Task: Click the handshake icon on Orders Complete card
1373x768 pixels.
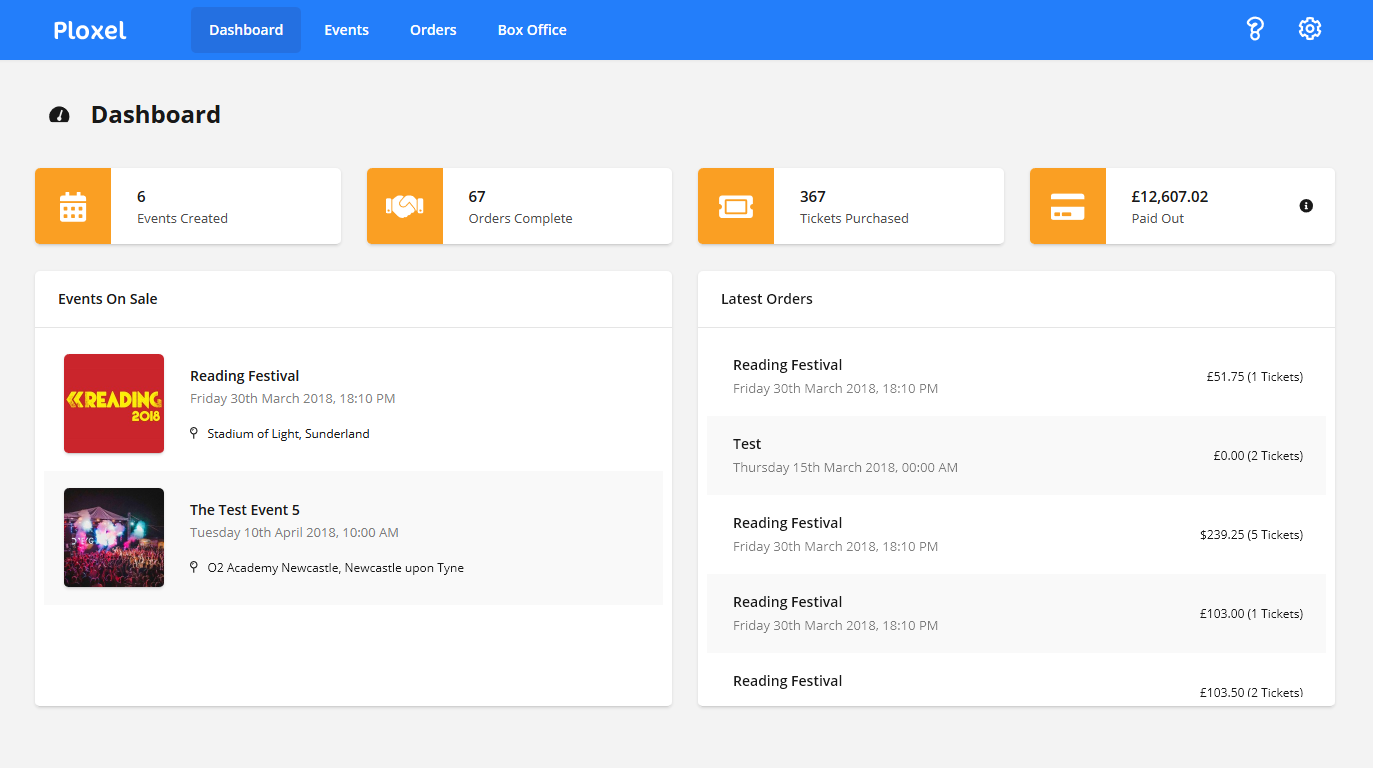Action: [405, 206]
